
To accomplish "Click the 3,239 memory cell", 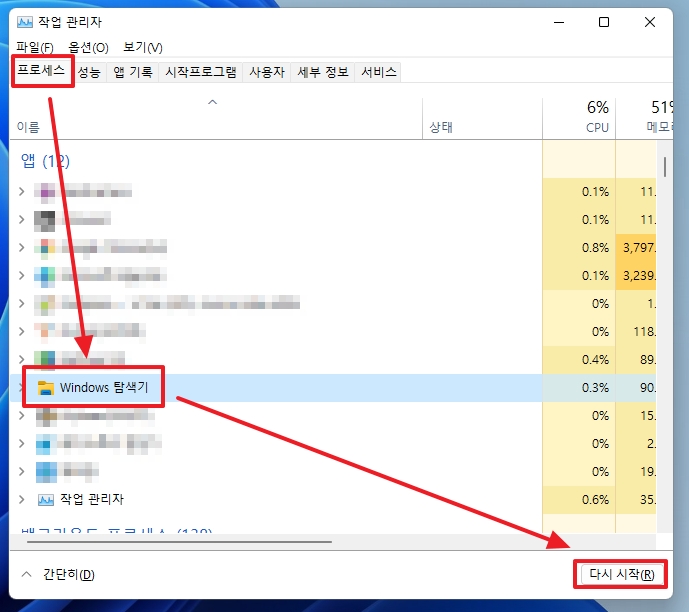I will click(636, 276).
